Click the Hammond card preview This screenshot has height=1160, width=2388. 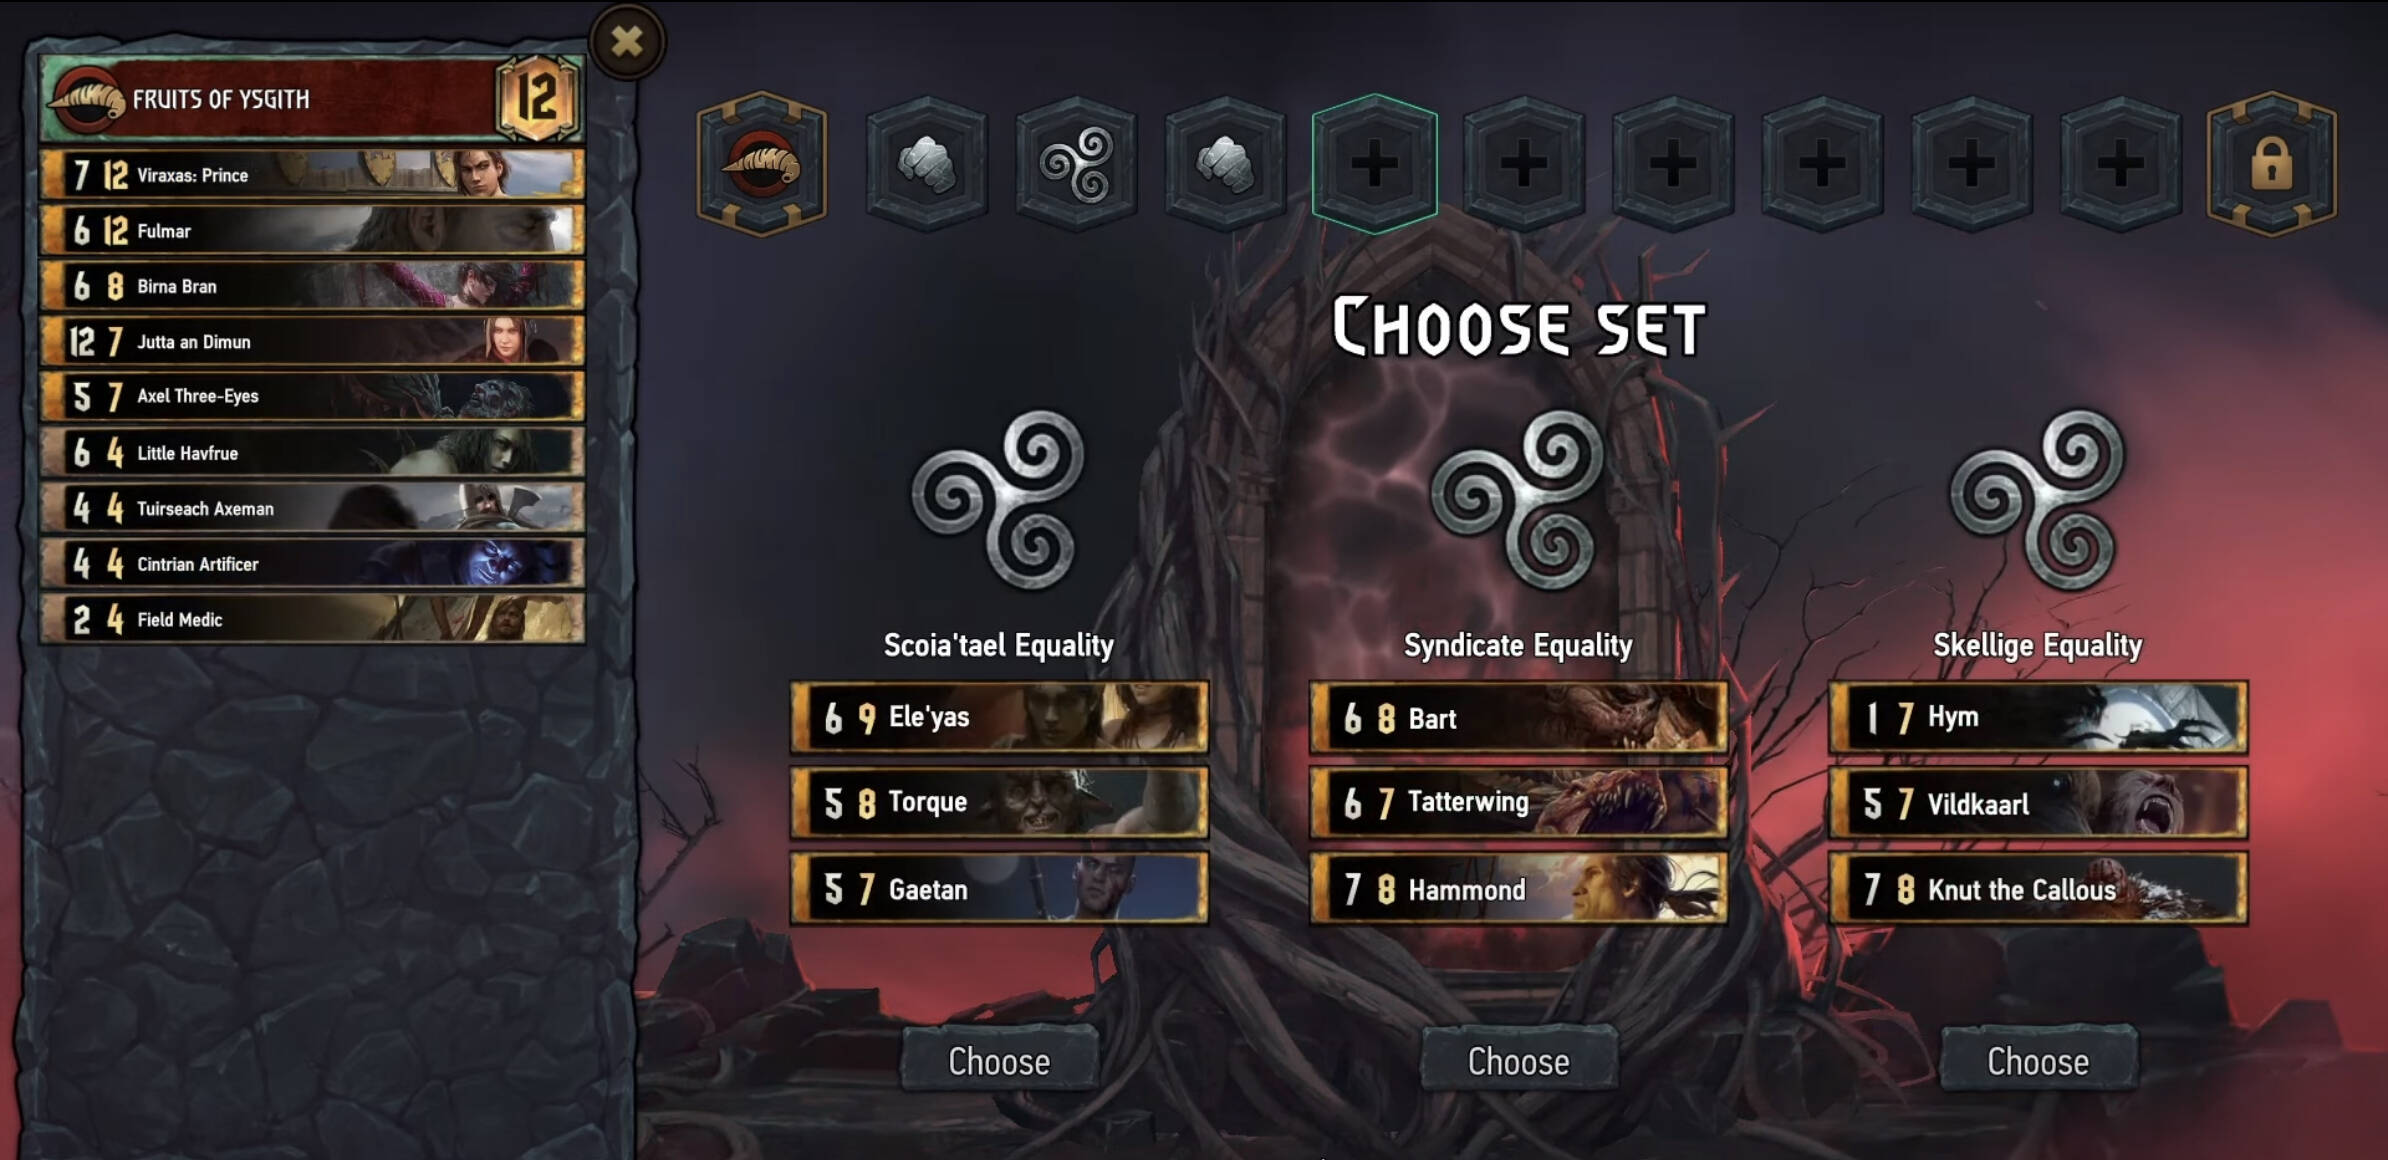(x=1518, y=888)
